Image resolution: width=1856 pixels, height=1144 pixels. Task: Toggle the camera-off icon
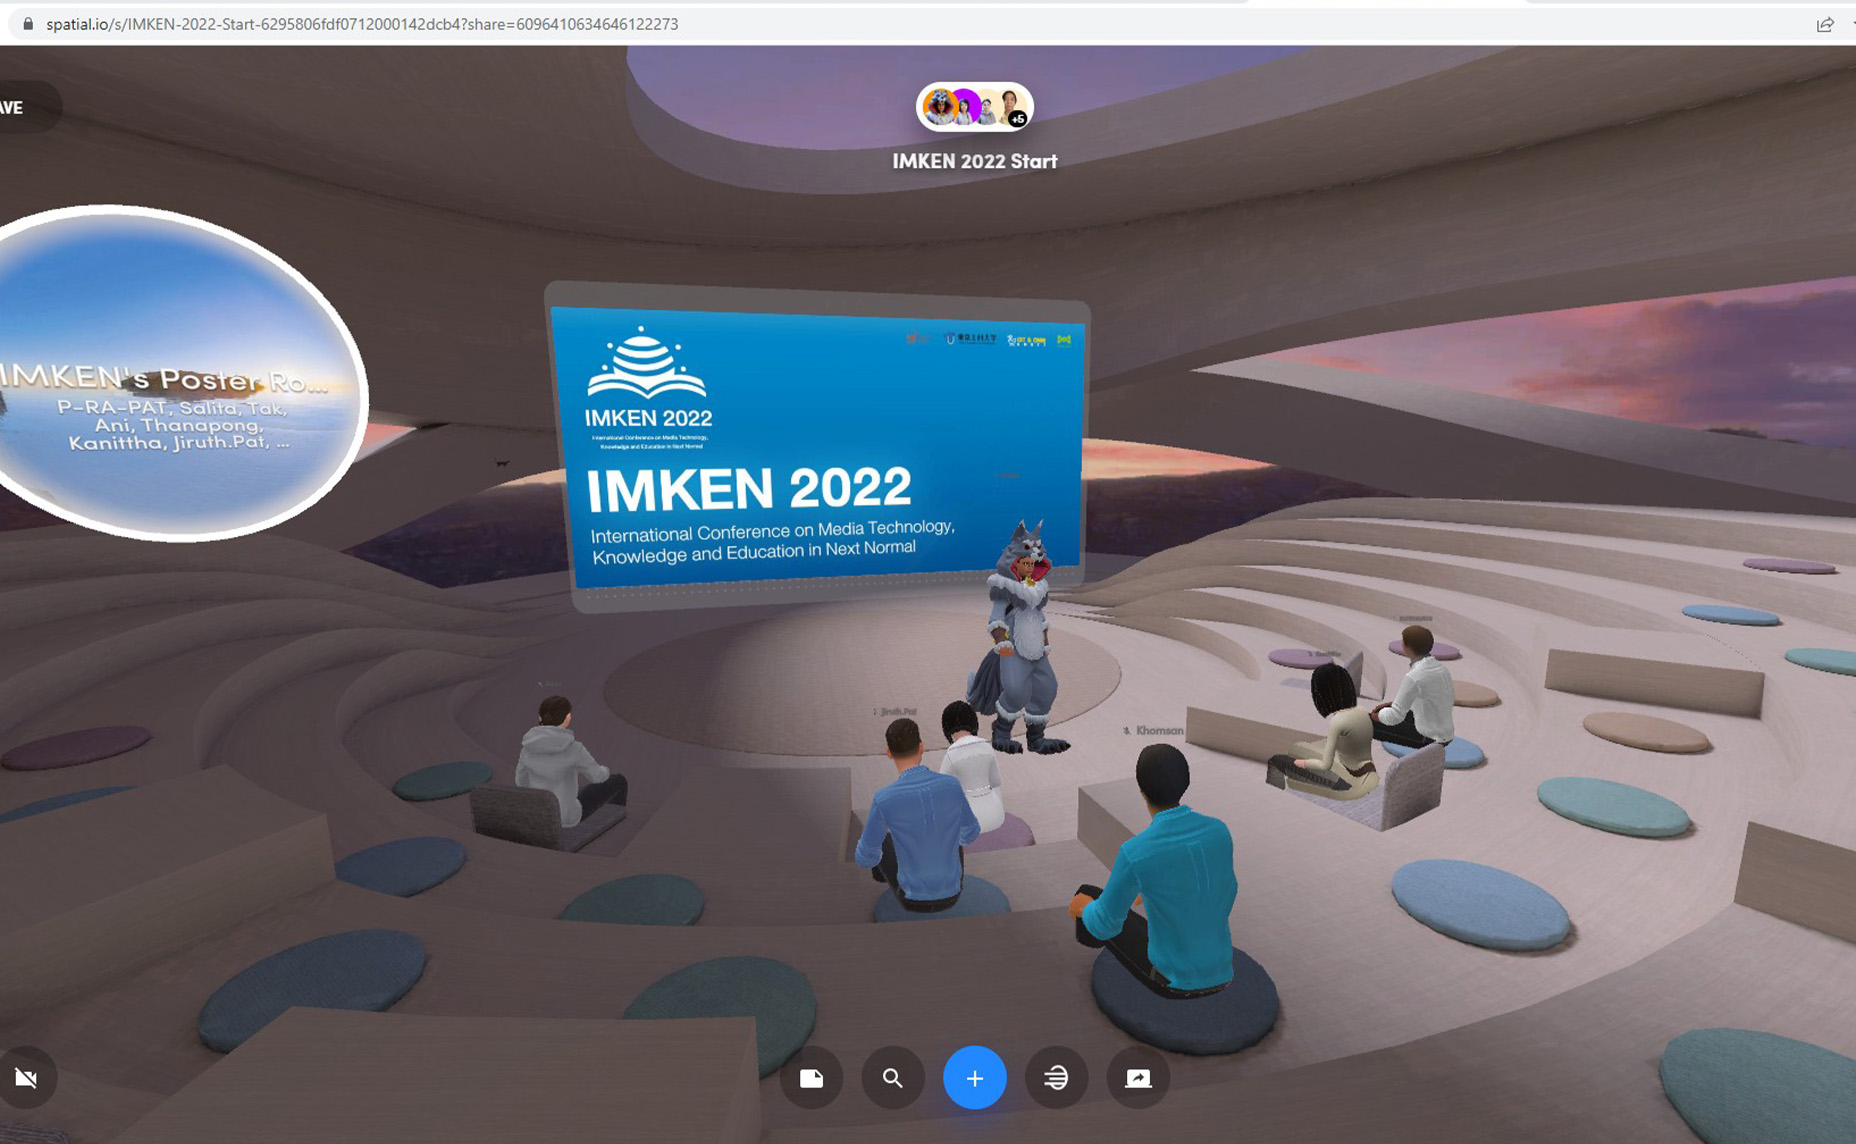tap(27, 1078)
